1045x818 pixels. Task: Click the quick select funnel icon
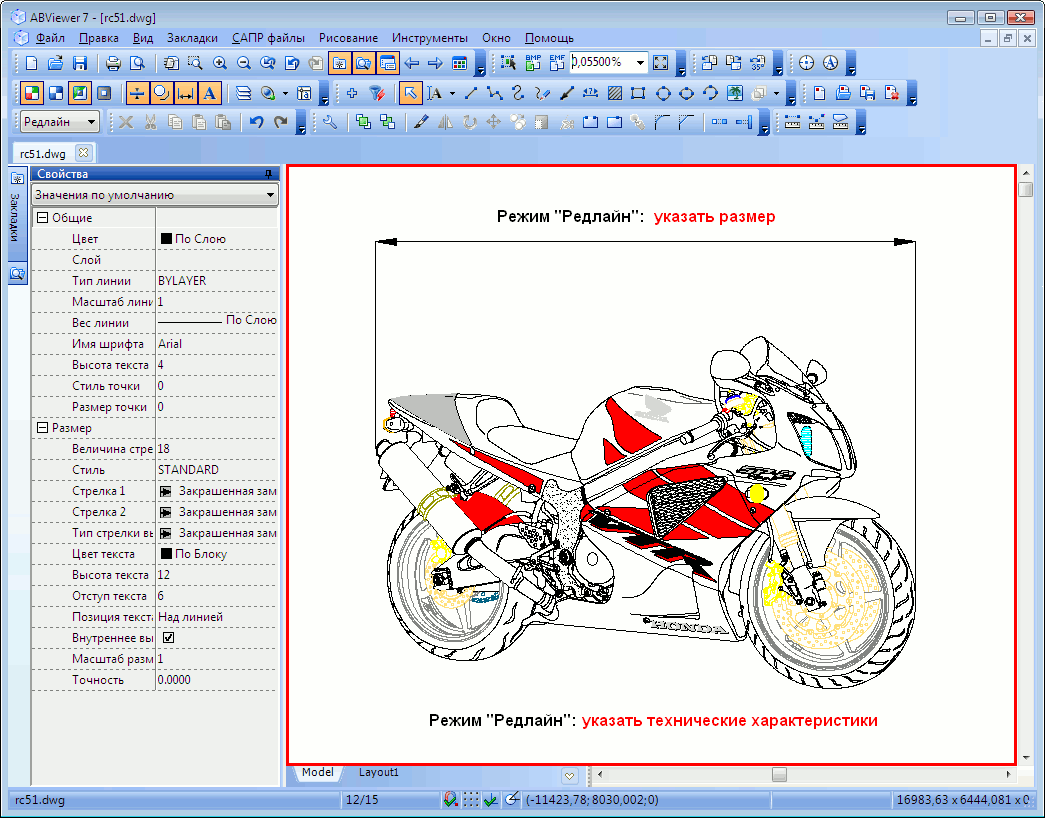point(377,93)
